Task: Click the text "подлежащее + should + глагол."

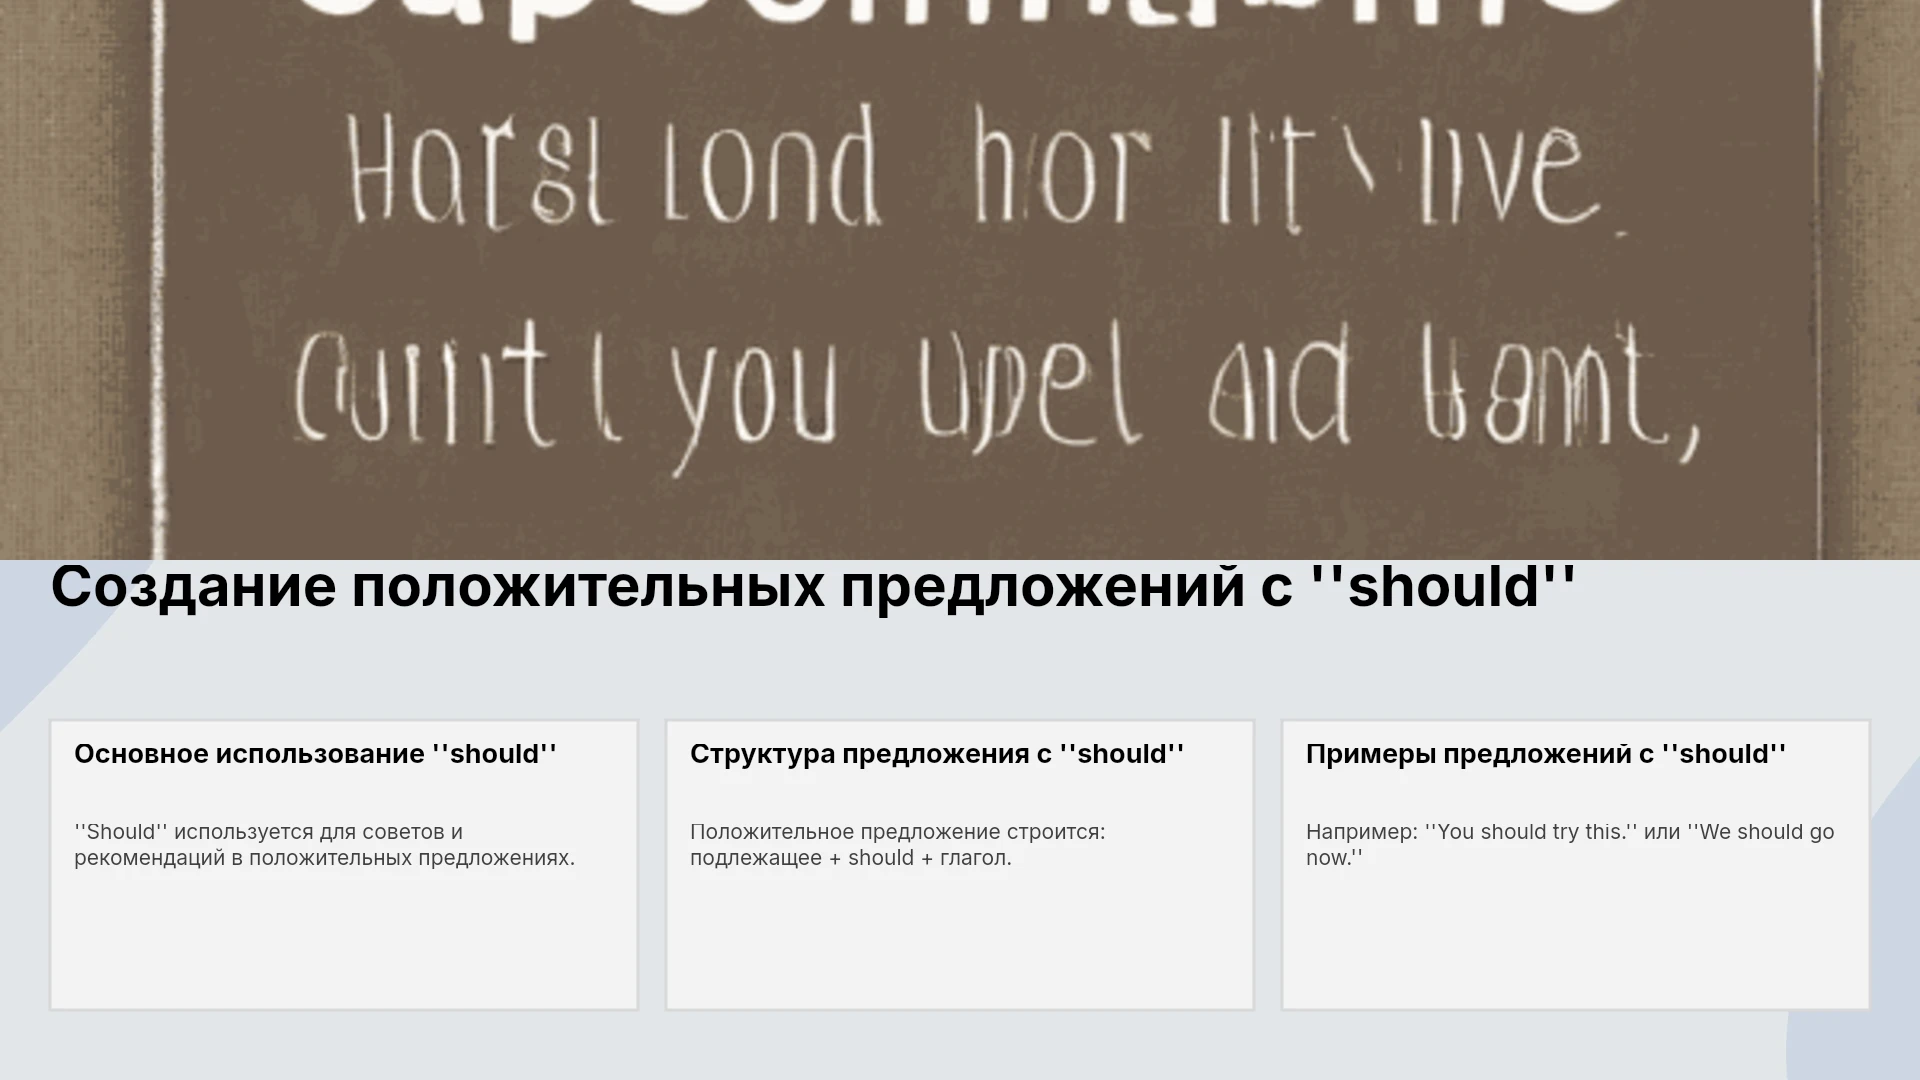Action: (851, 858)
